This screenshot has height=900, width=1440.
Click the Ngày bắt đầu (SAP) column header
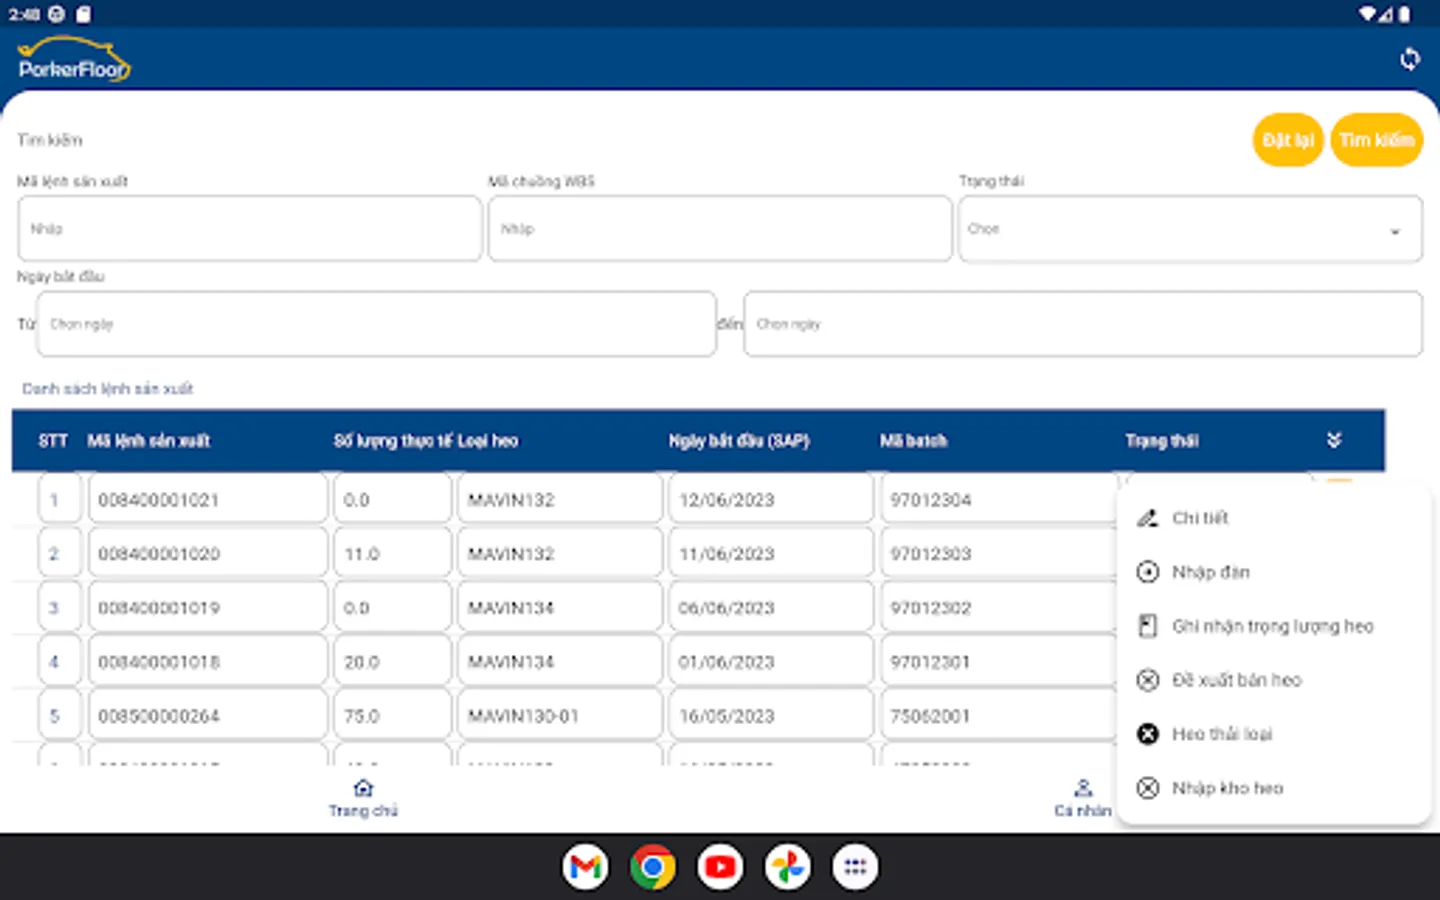tap(739, 440)
